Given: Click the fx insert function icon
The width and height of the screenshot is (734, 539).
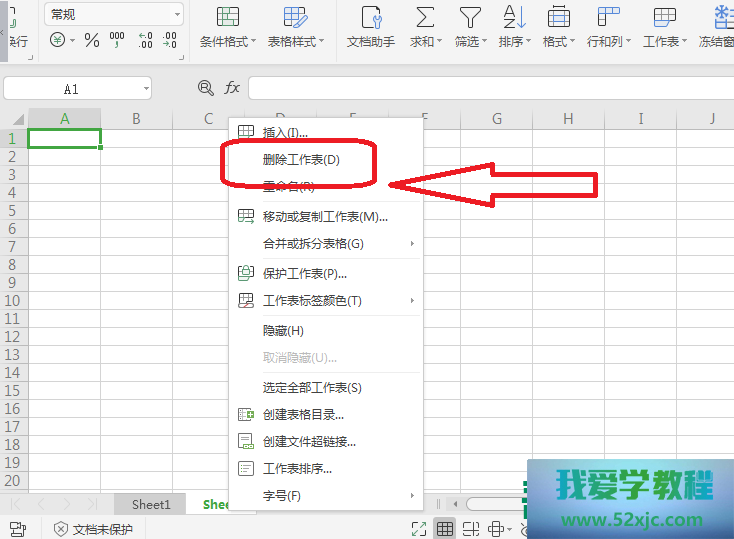Looking at the screenshot, I should 232,88.
